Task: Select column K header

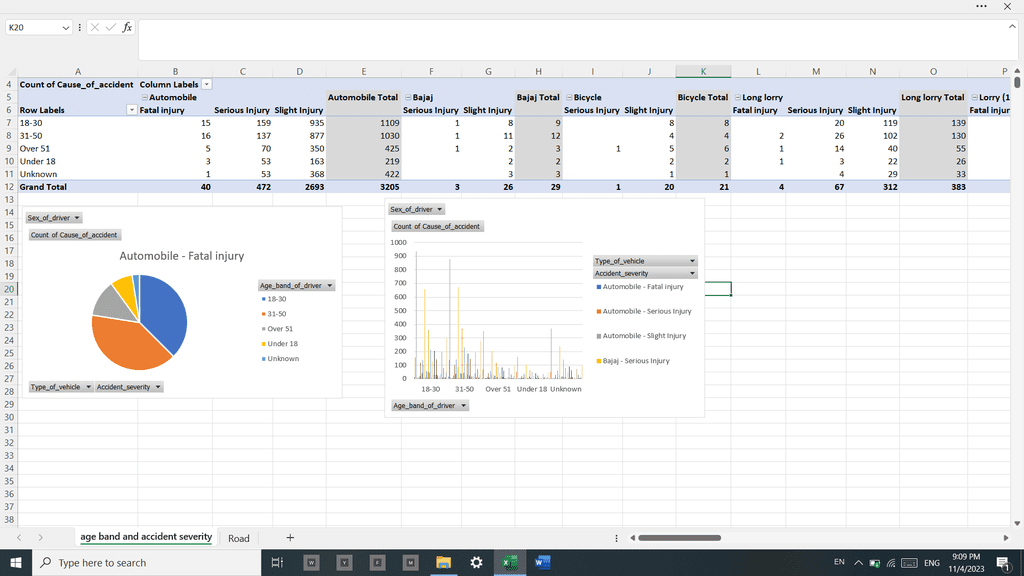Action: pyautogui.click(x=703, y=71)
